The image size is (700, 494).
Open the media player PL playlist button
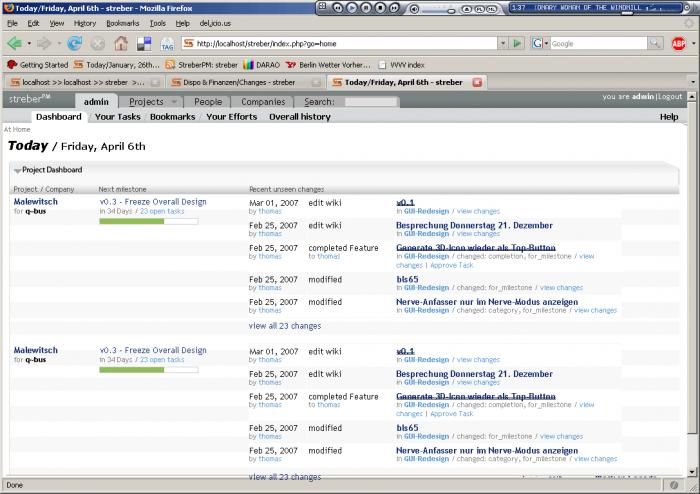click(479, 8)
